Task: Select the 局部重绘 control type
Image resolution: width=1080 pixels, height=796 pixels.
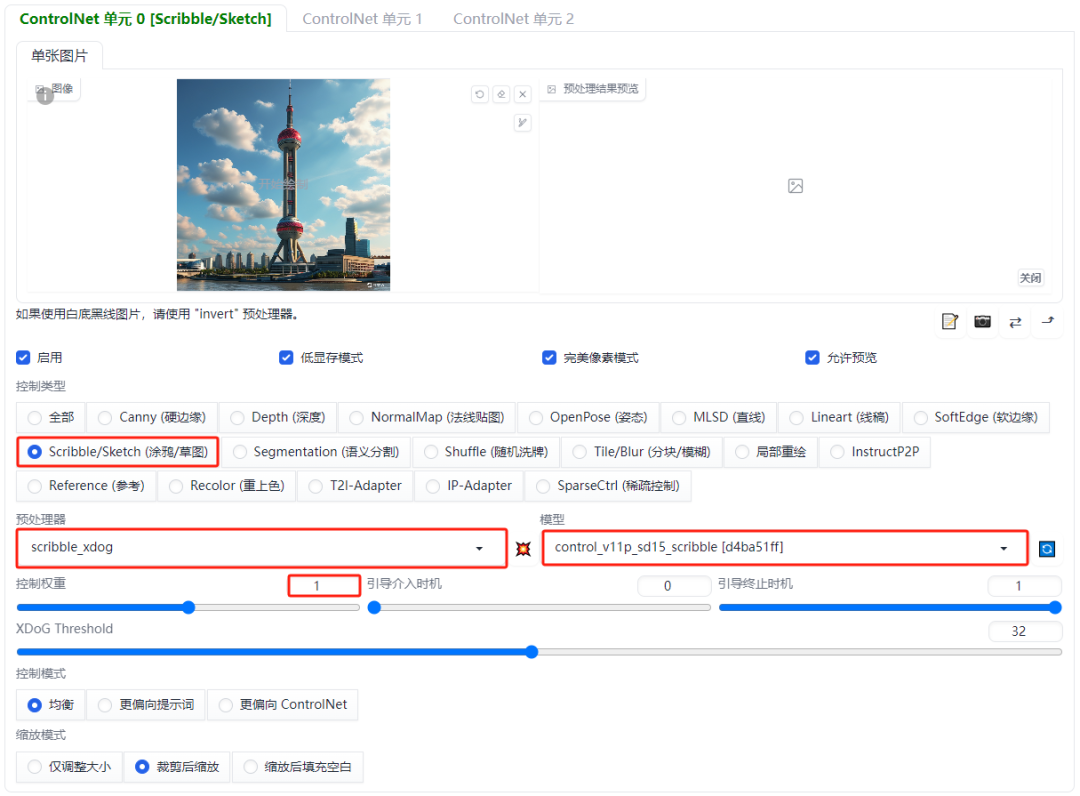Action: pos(770,452)
